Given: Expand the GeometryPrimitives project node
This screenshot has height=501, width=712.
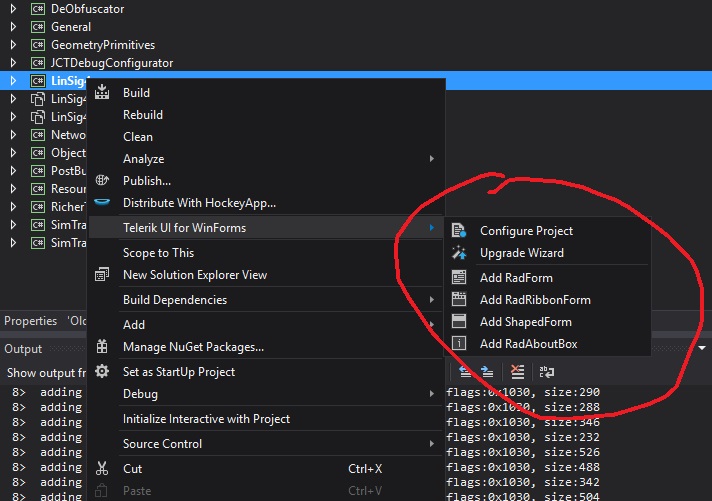Looking at the screenshot, I should click(12, 45).
